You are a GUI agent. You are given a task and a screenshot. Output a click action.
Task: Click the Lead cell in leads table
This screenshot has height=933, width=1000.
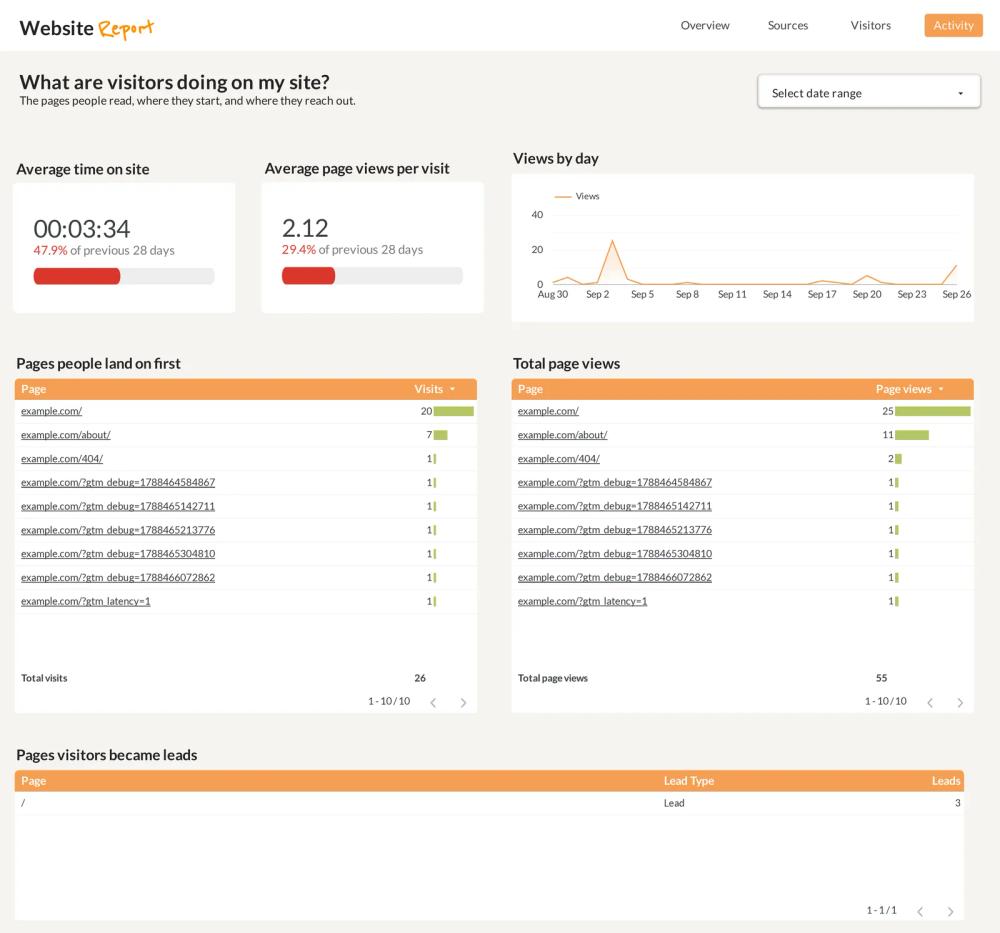(674, 803)
